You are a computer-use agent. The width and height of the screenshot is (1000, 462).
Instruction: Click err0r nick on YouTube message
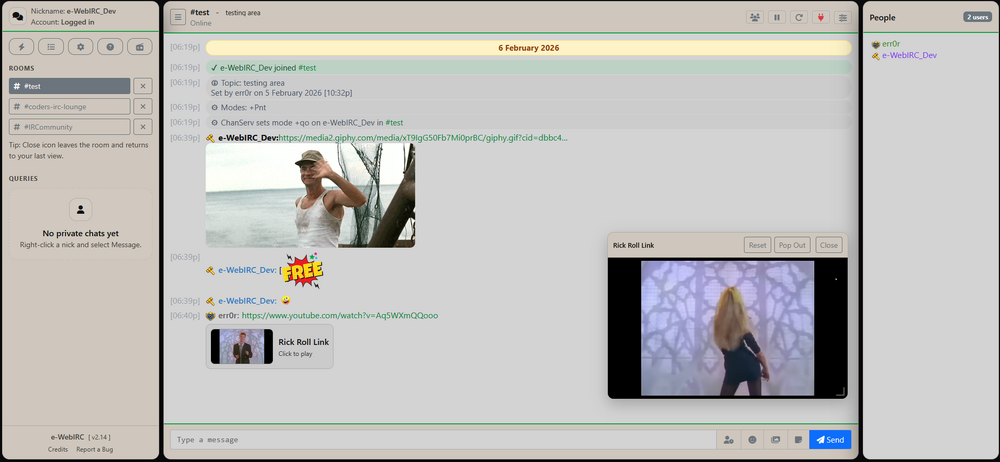click(x=228, y=316)
